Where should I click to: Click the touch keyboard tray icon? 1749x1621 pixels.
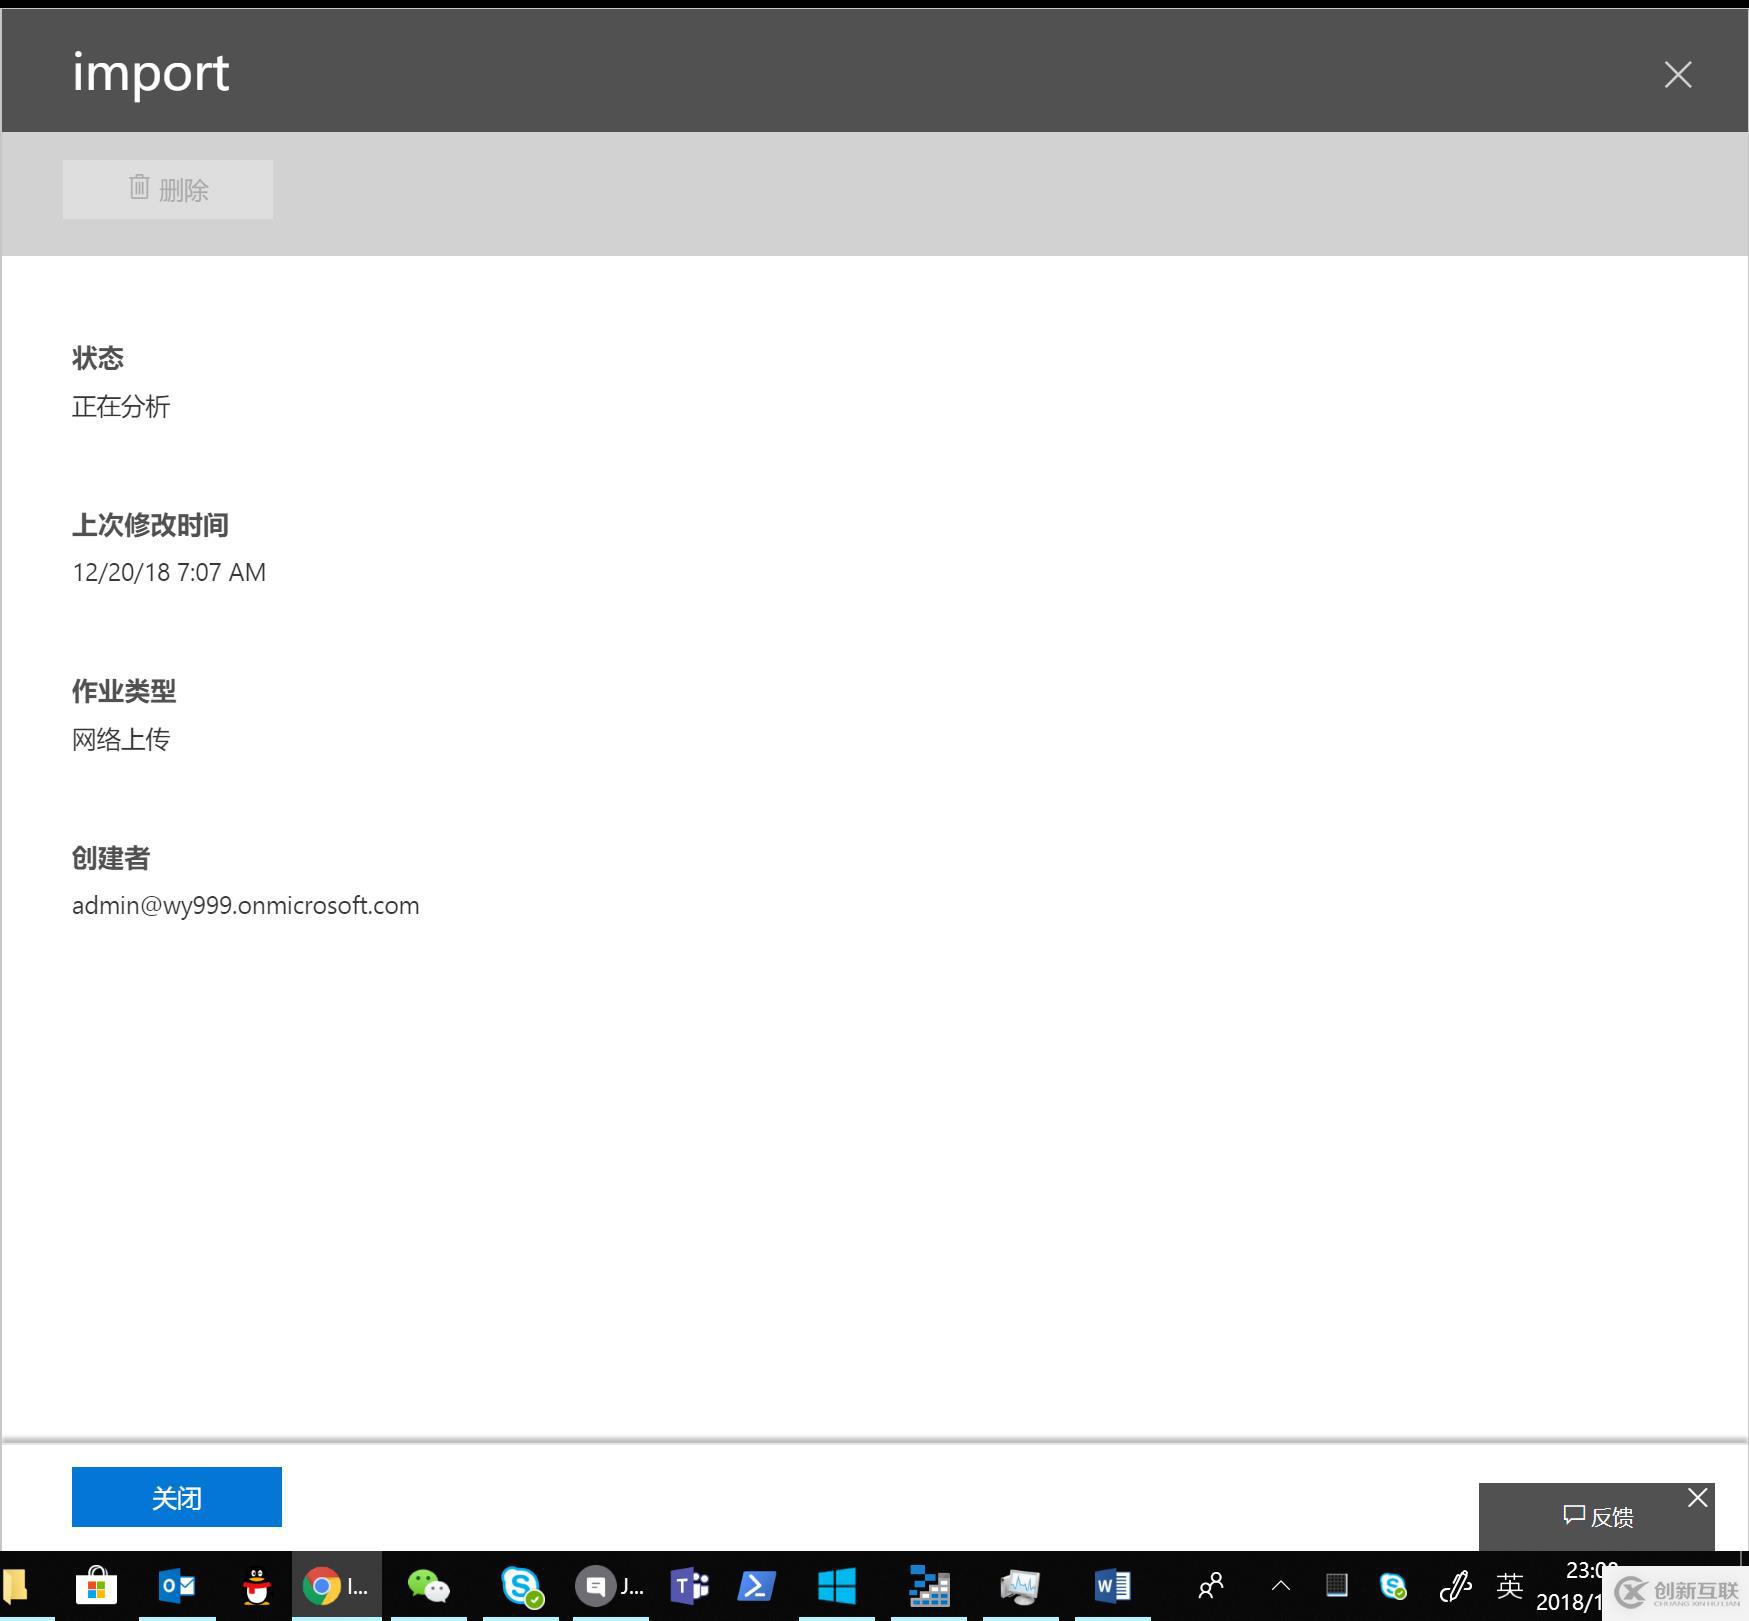click(1336, 1585)
